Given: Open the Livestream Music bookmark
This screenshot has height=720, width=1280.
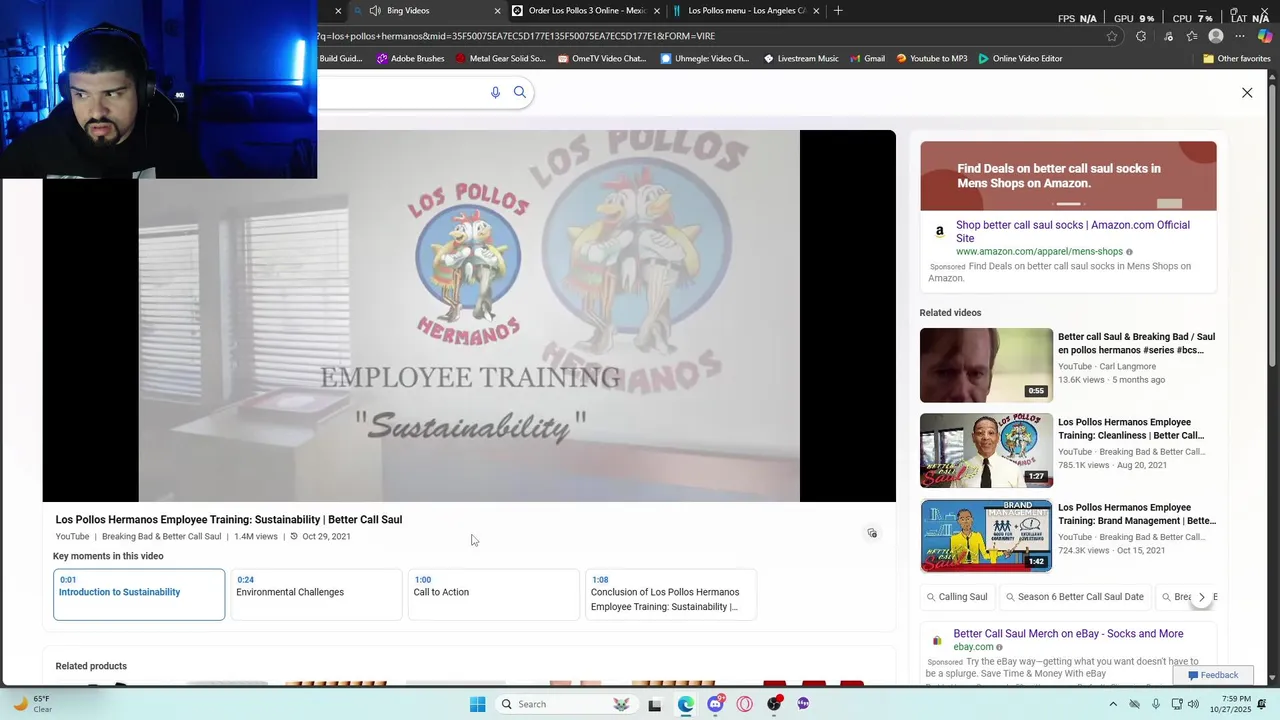Looking at the screenshot, I should point(801,59).
